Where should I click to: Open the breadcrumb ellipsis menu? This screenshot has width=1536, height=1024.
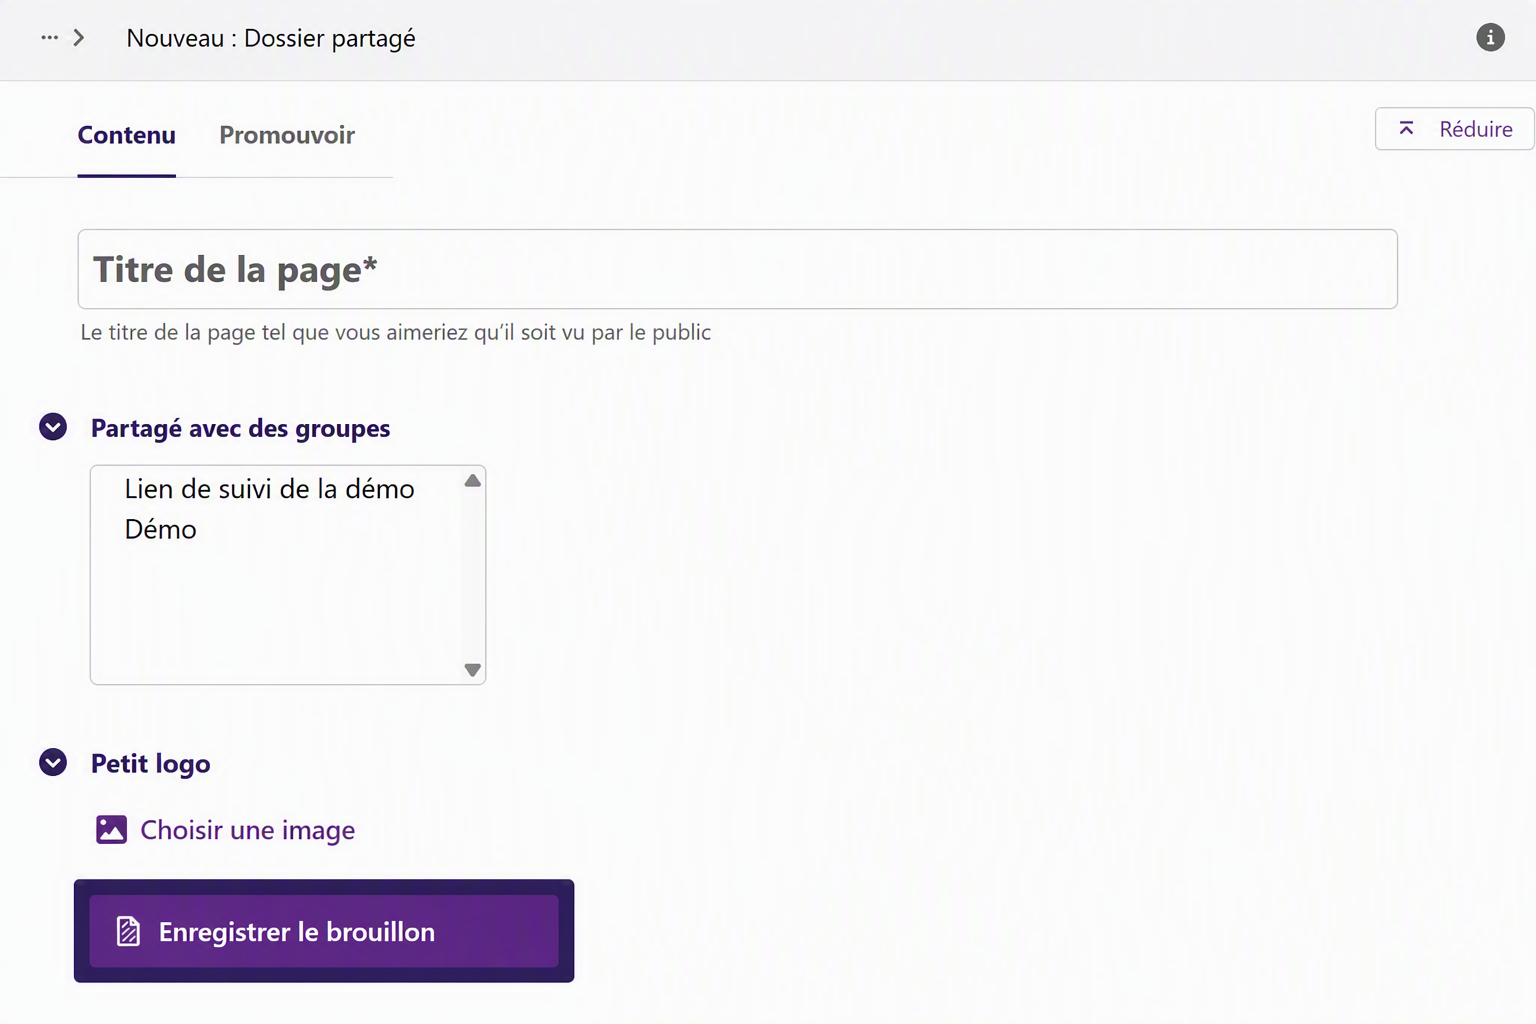(49, 38)
